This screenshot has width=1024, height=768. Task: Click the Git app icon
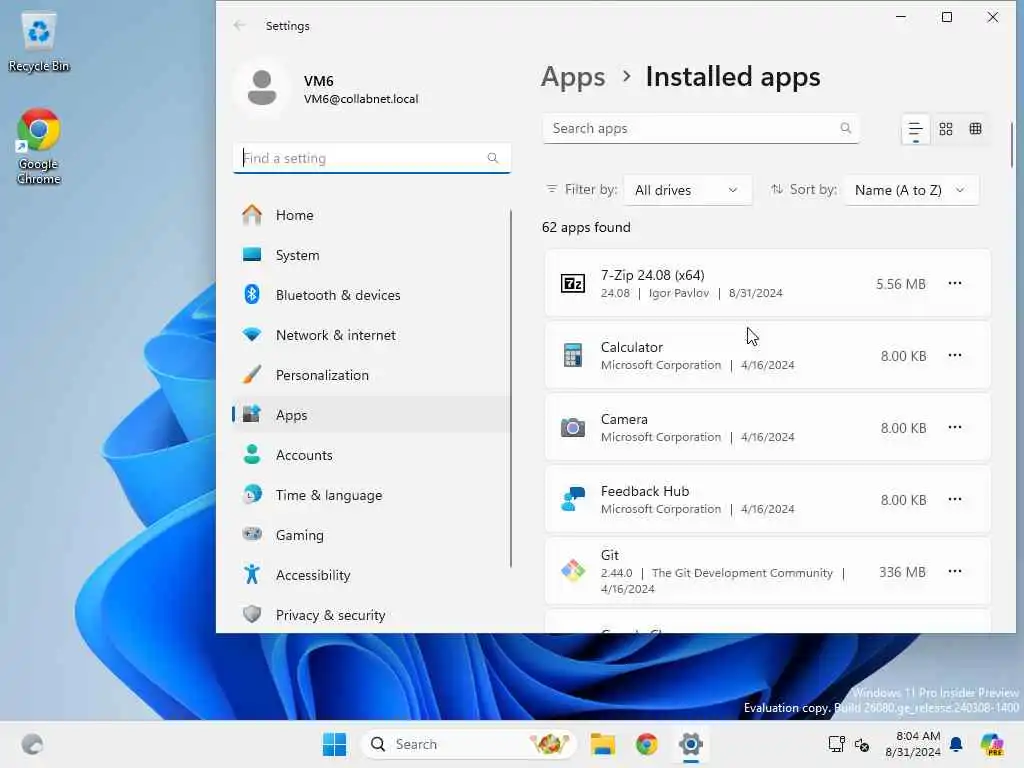(573, 571)
